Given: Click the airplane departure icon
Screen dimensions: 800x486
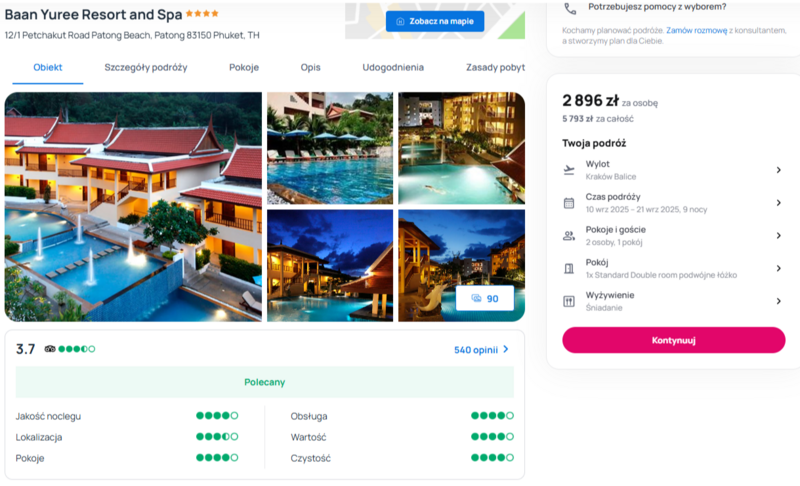Looking at the screenshot, I should [569, 170].
